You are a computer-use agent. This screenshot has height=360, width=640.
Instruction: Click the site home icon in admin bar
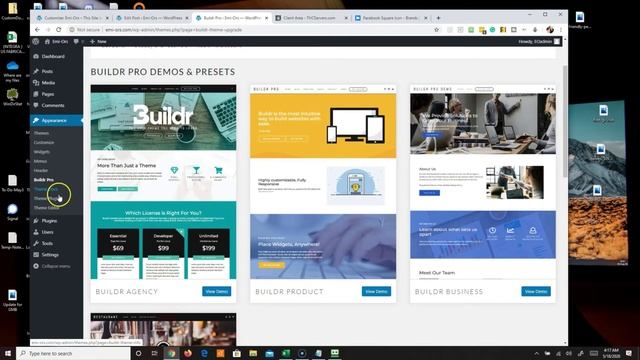point(47,42)
